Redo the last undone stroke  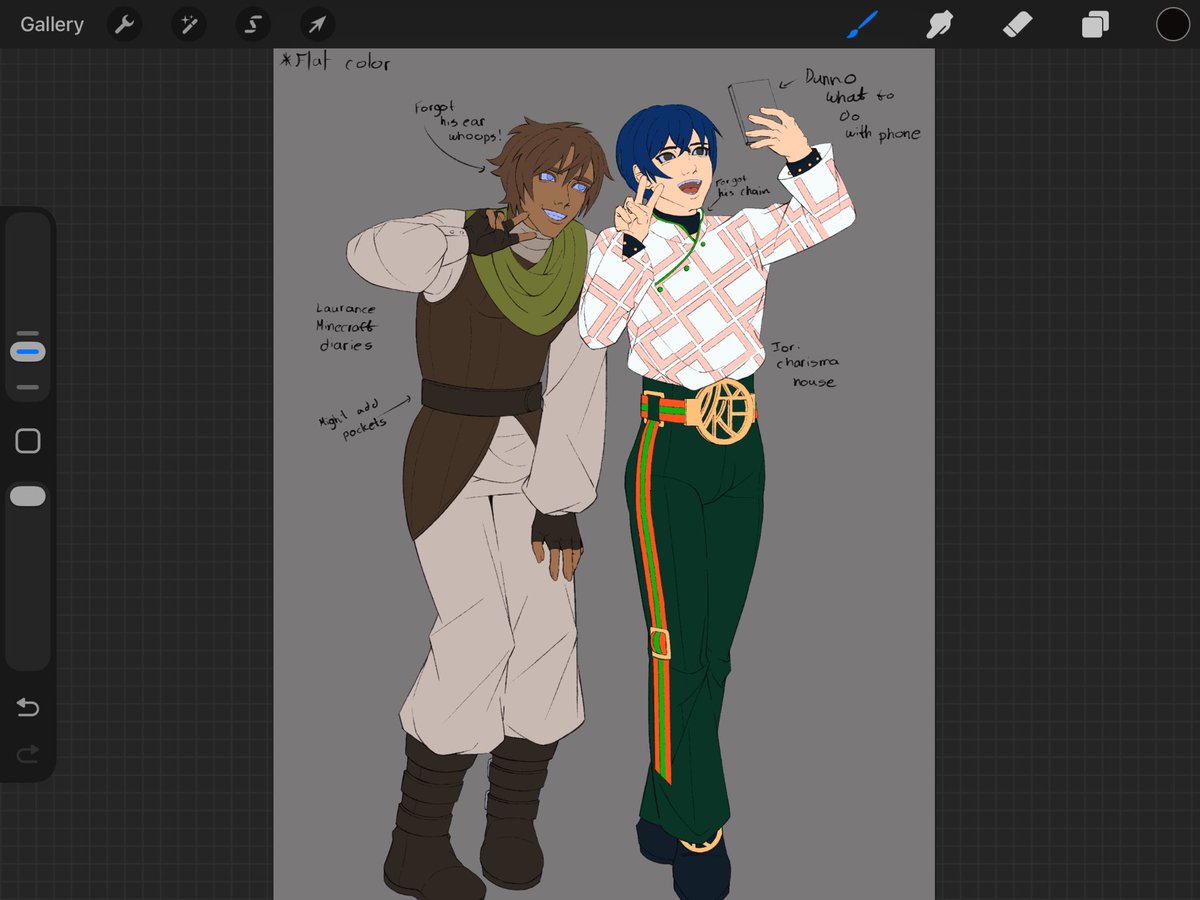pos(28,754)
